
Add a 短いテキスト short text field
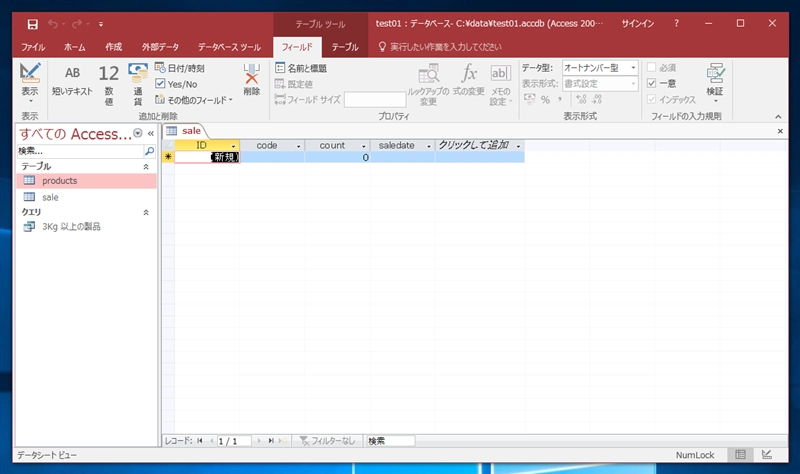click(x=72, y=81)
